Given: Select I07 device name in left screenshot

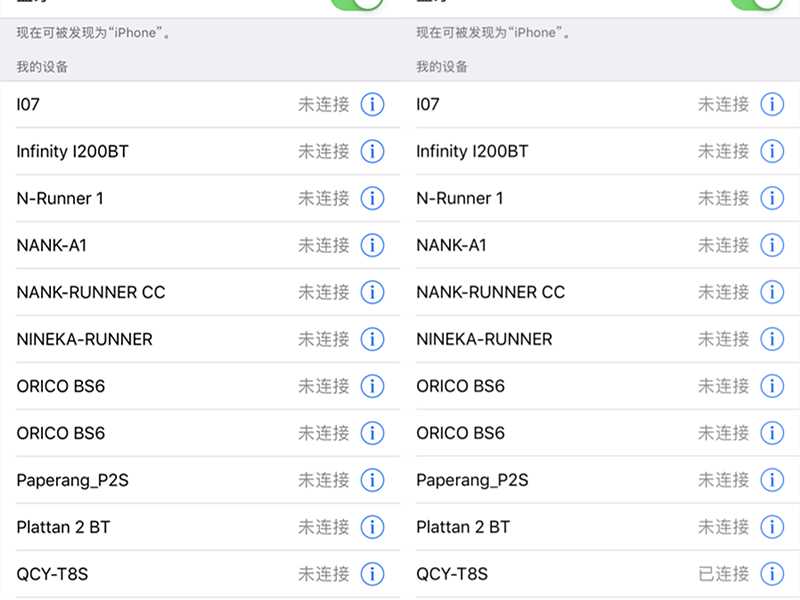Looking at the screenshot, I should 28,105.
